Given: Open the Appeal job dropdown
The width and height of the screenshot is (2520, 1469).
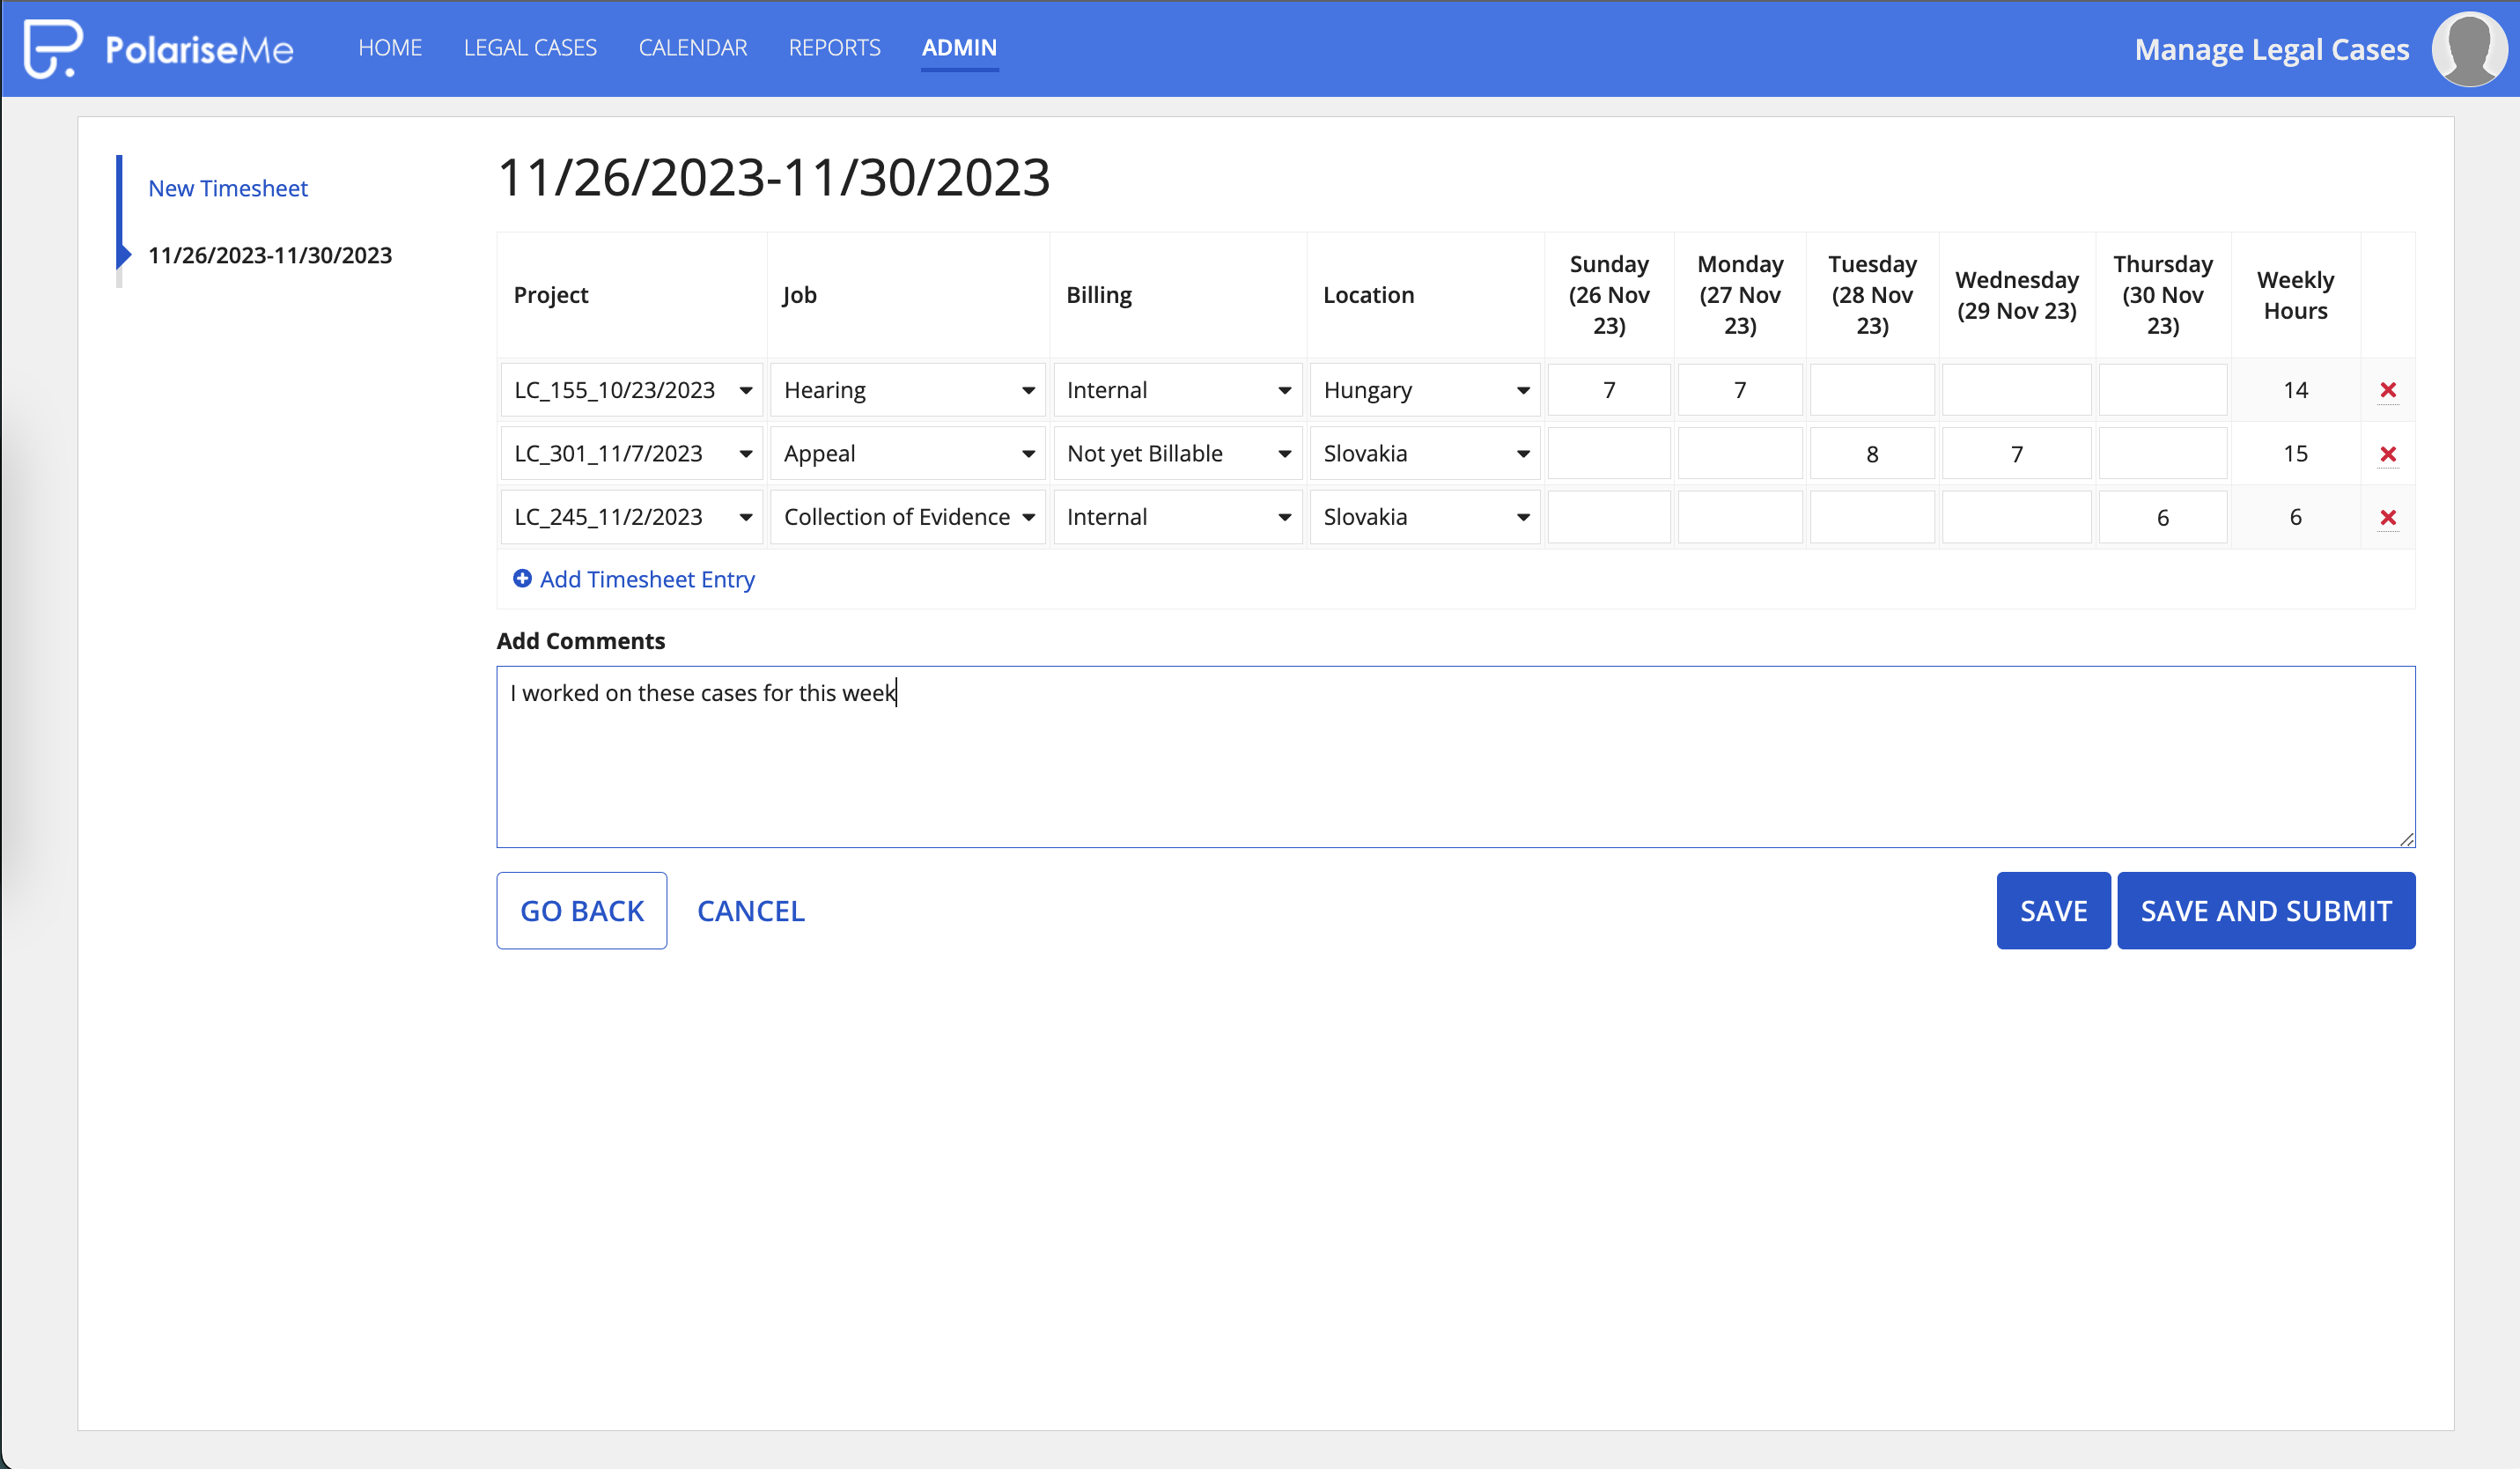Looking at the screenshot, I should [x=908, y=454].
